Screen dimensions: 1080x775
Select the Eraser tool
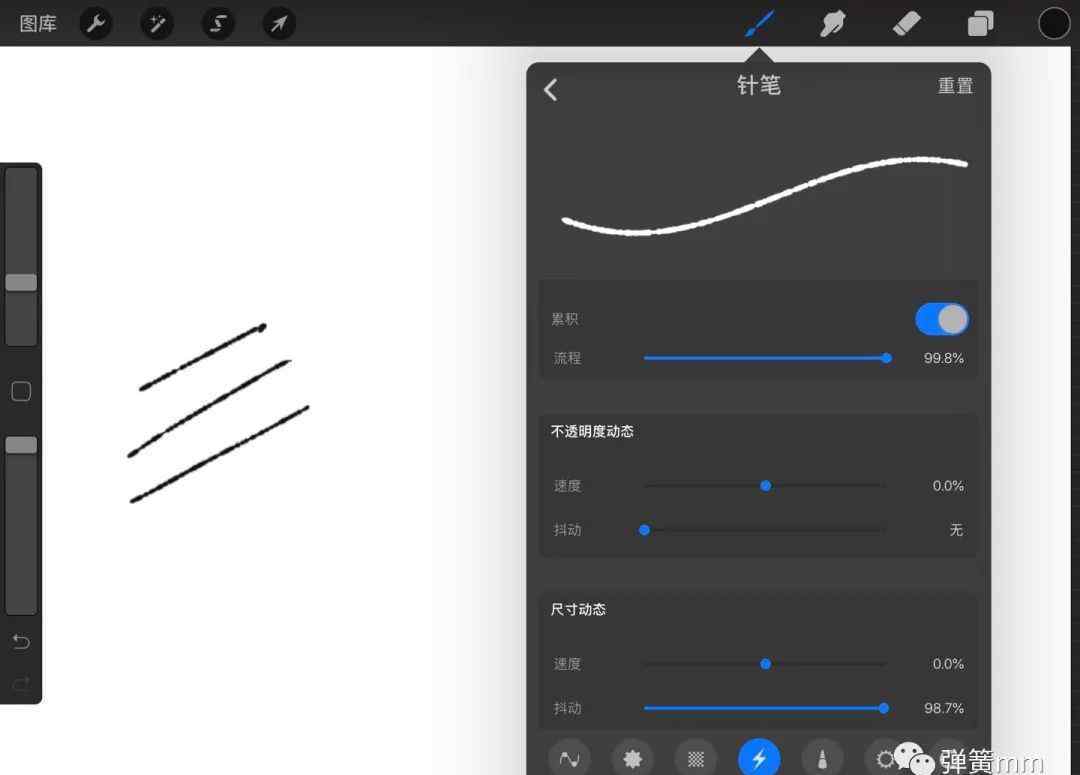point(906,23)
